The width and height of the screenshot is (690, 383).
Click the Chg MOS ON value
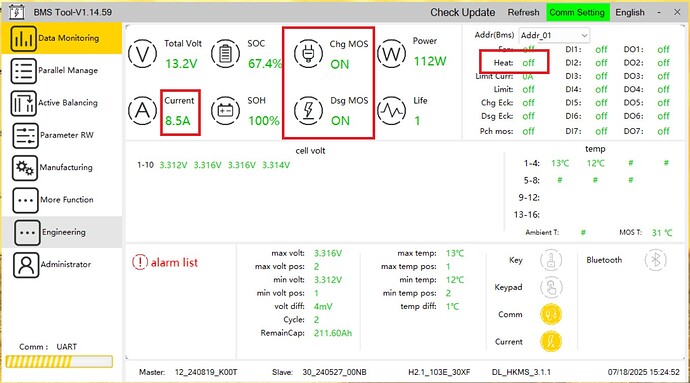340,65
